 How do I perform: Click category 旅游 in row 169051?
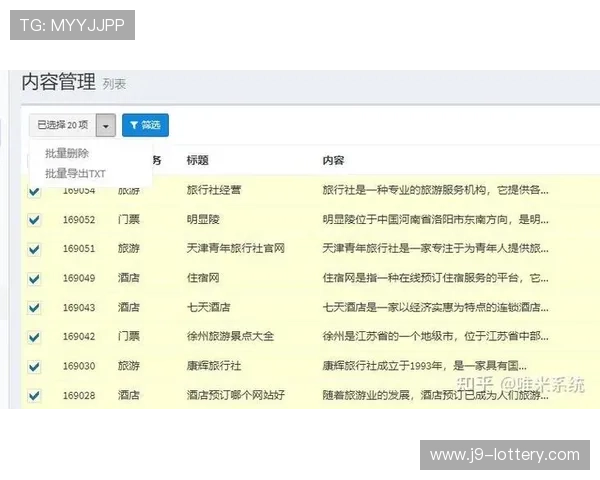(129, 248)
